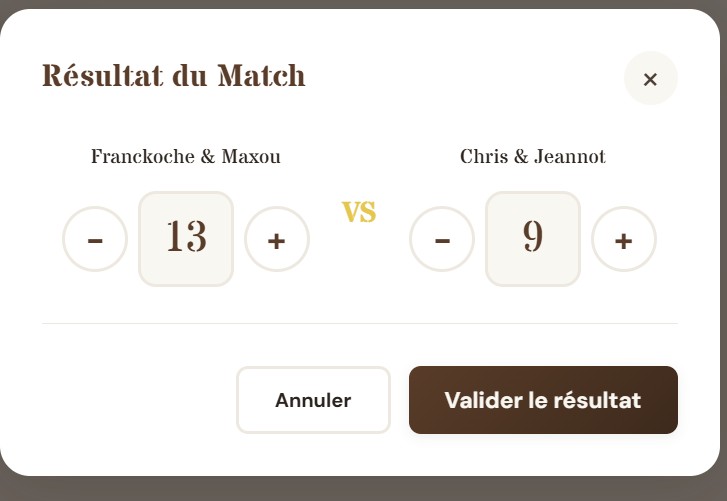
Task: Add one point to the right team
Action: click(x=624, y=239)
